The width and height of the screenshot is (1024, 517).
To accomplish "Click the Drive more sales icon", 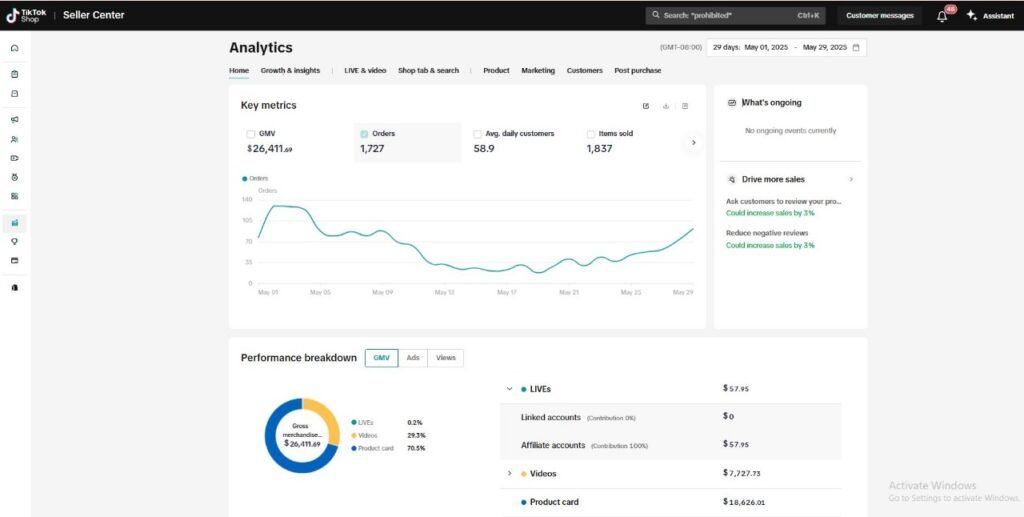I will click(732, 180).
